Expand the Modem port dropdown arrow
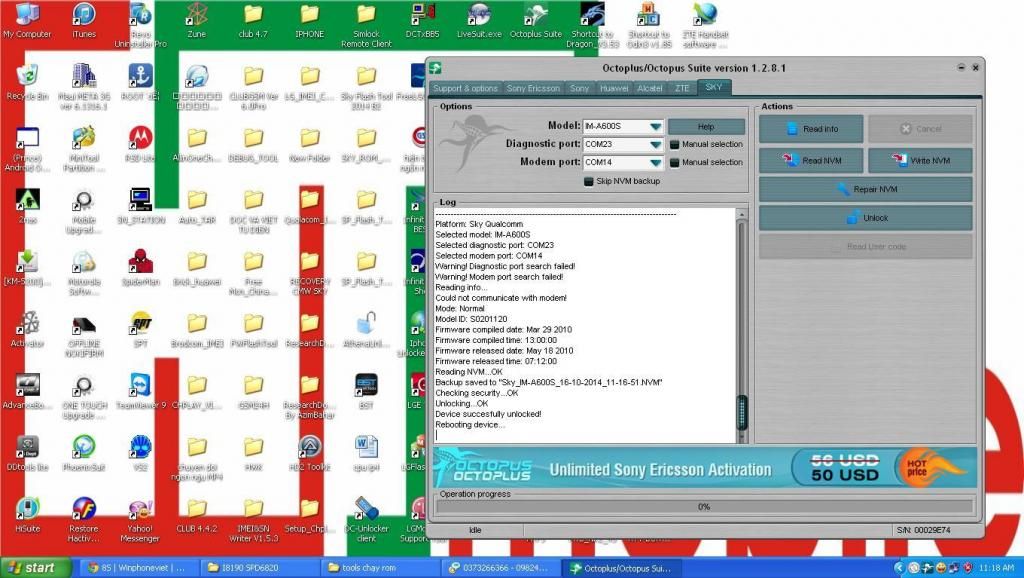 [656, 163]
